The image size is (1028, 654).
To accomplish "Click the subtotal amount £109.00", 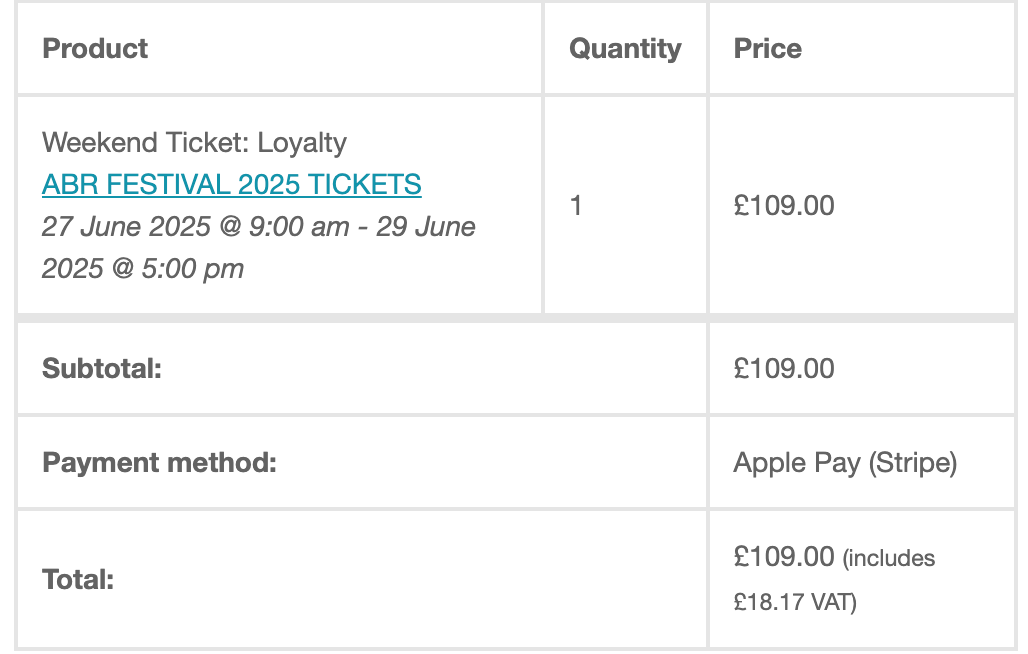I will [784, 368].
